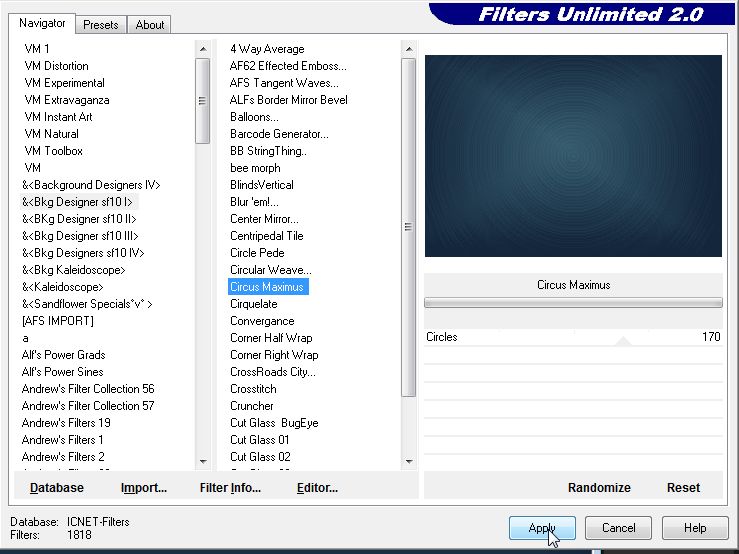Open the Help button

coord(695,528)
